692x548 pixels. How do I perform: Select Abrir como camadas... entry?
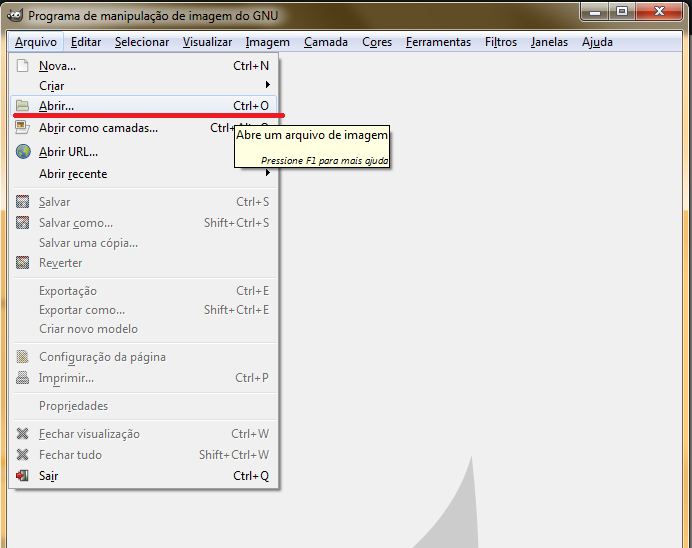(143, 128)
